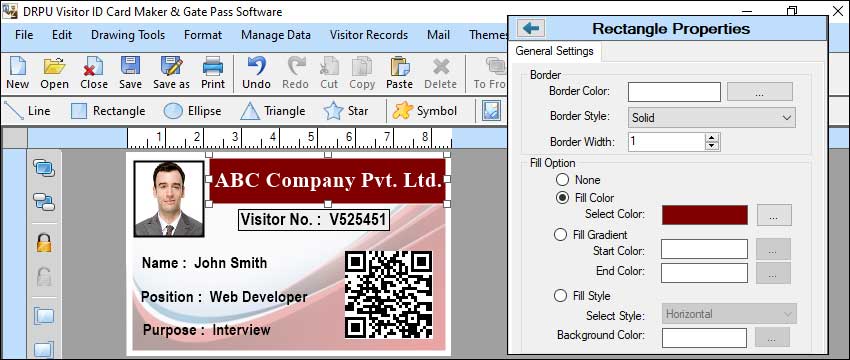
Task: Click End Color ellipsis button
Action: click(x=774, y=273)
